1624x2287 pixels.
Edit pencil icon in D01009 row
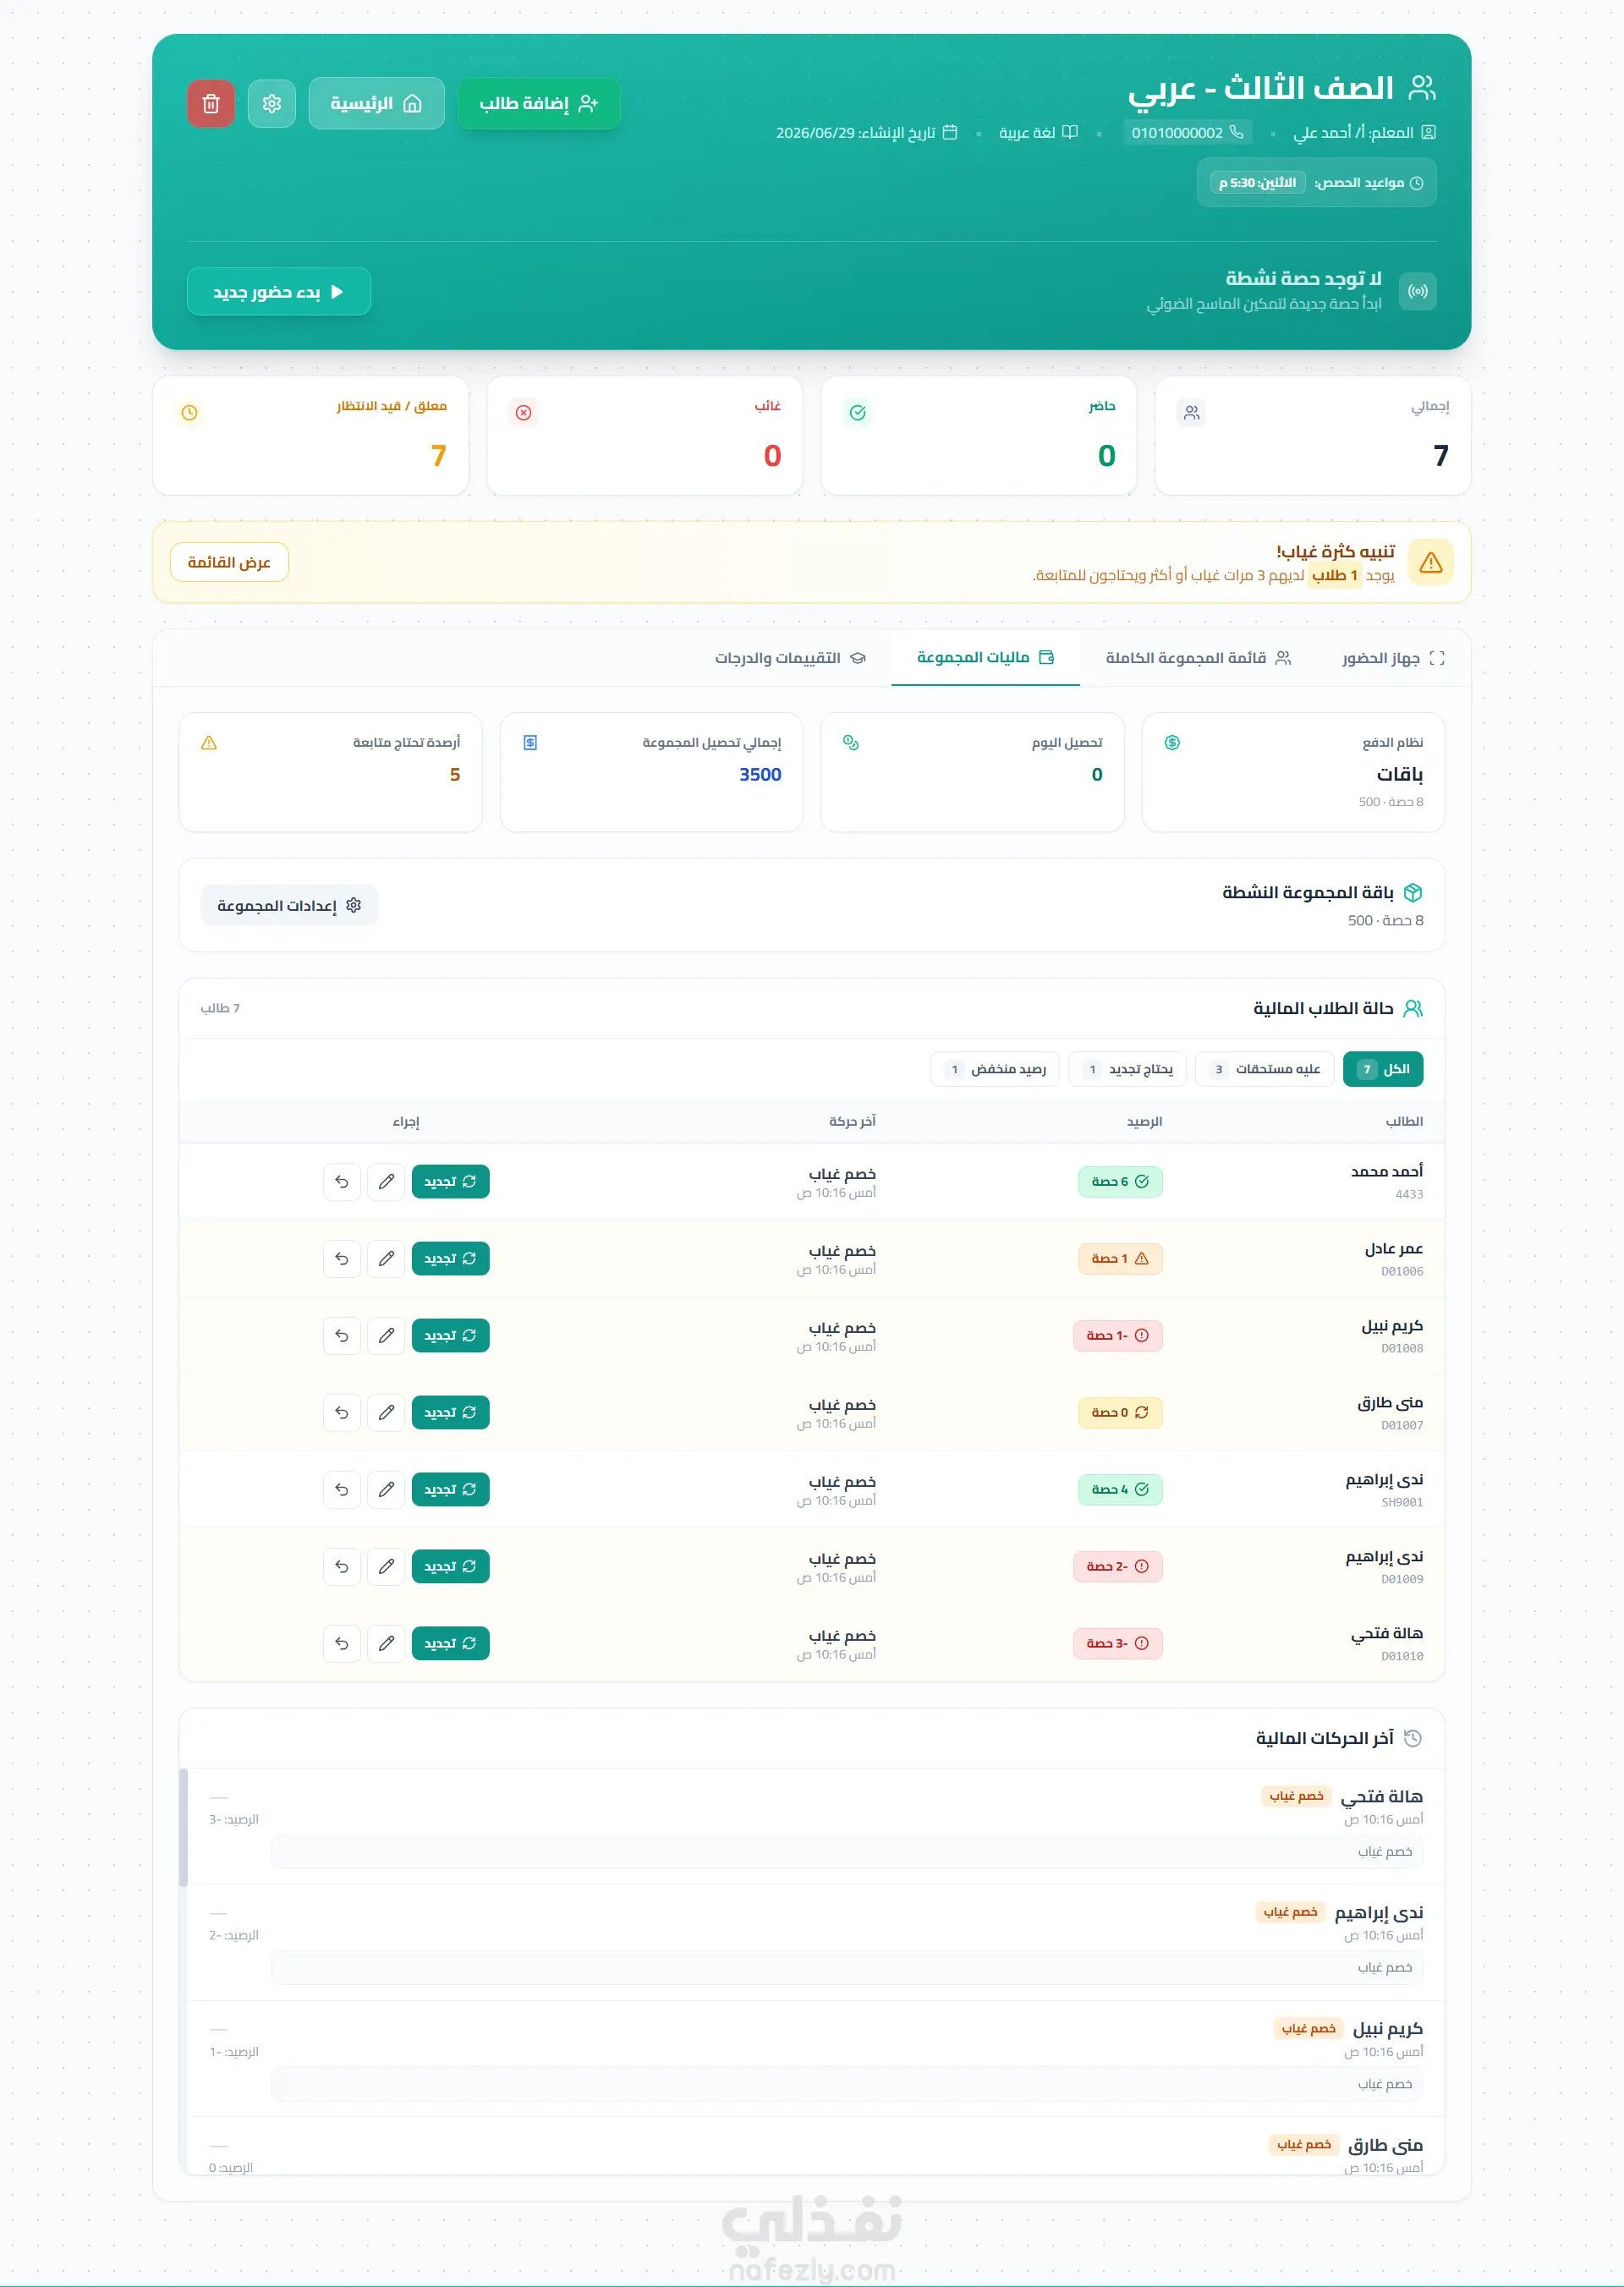pos(386,1567)
